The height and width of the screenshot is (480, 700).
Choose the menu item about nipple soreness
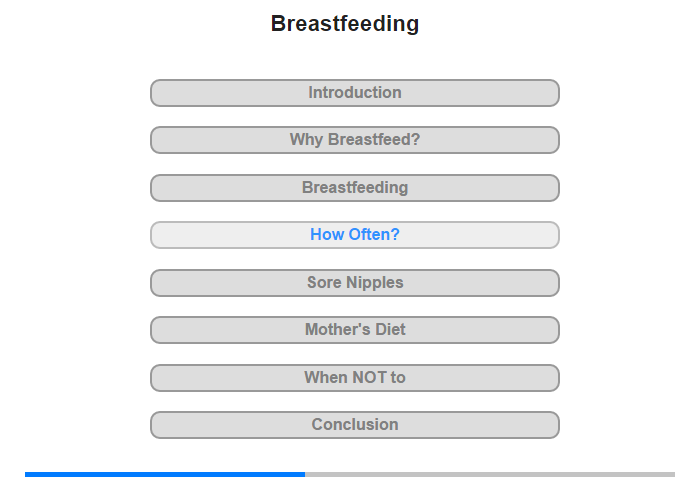coord(354,283)
